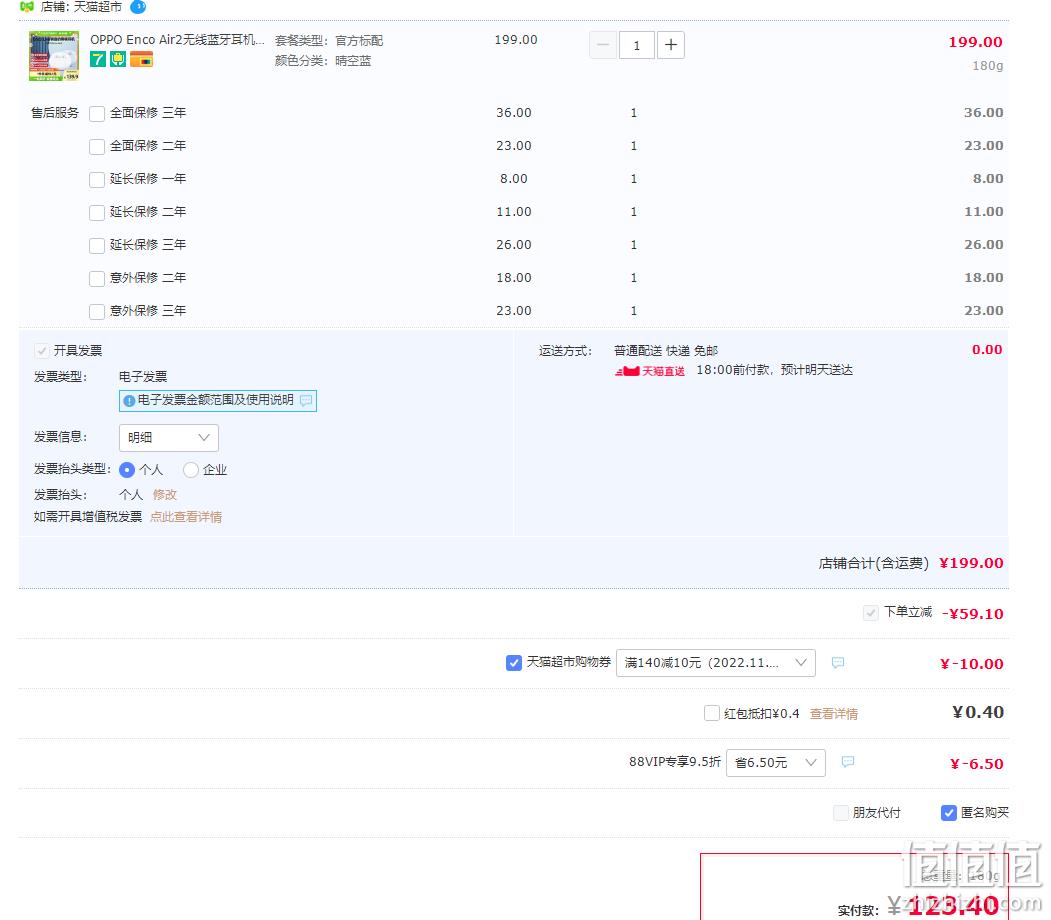
Task: Click 颜色分类: 晴空蓝 text
Action: pyautogui.click(x=323, y=61)
